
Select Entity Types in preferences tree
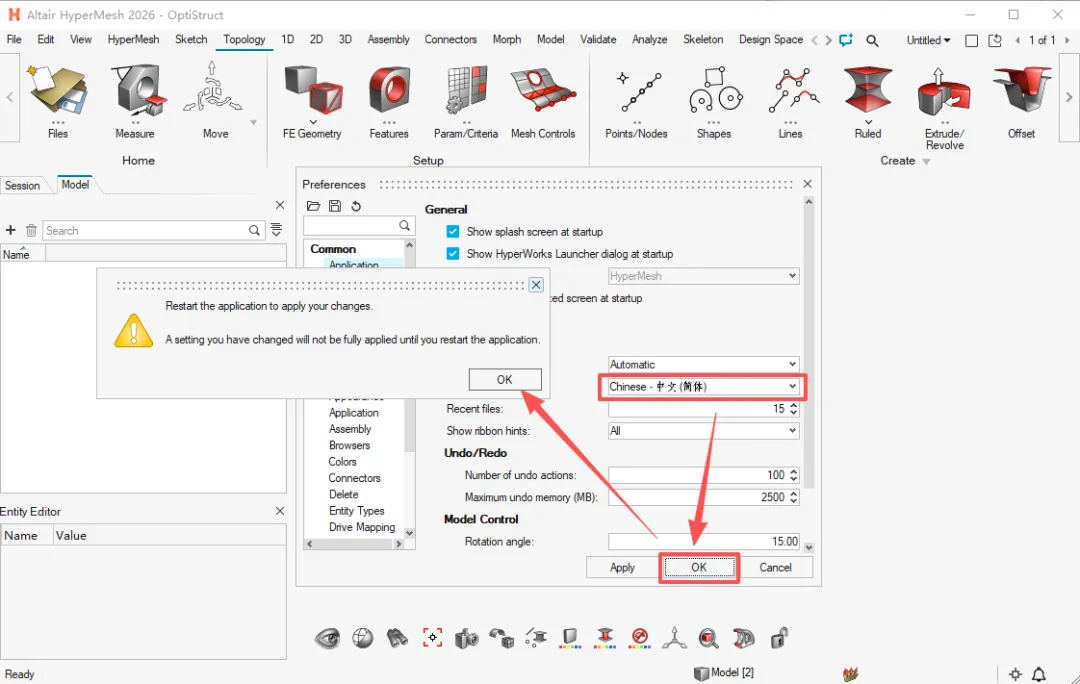[x=356, y=510]
